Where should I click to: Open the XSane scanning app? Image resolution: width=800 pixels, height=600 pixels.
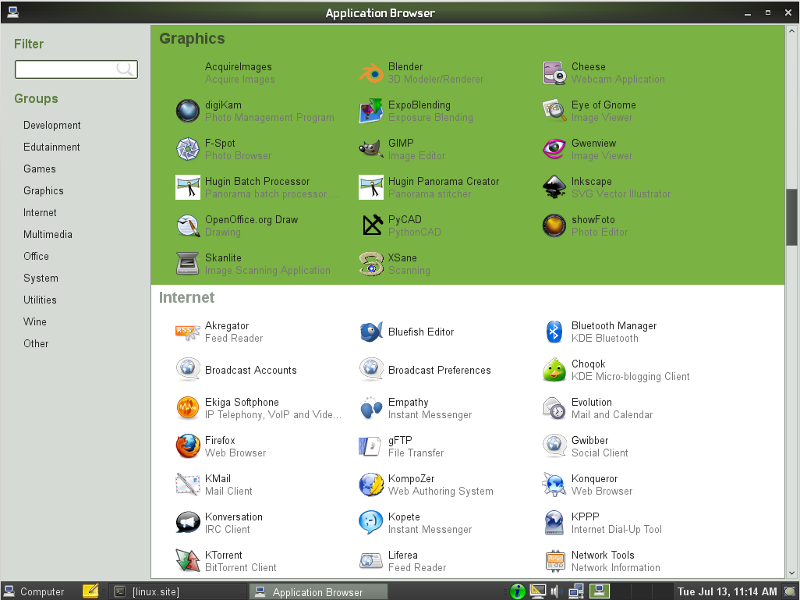point(372,264)
